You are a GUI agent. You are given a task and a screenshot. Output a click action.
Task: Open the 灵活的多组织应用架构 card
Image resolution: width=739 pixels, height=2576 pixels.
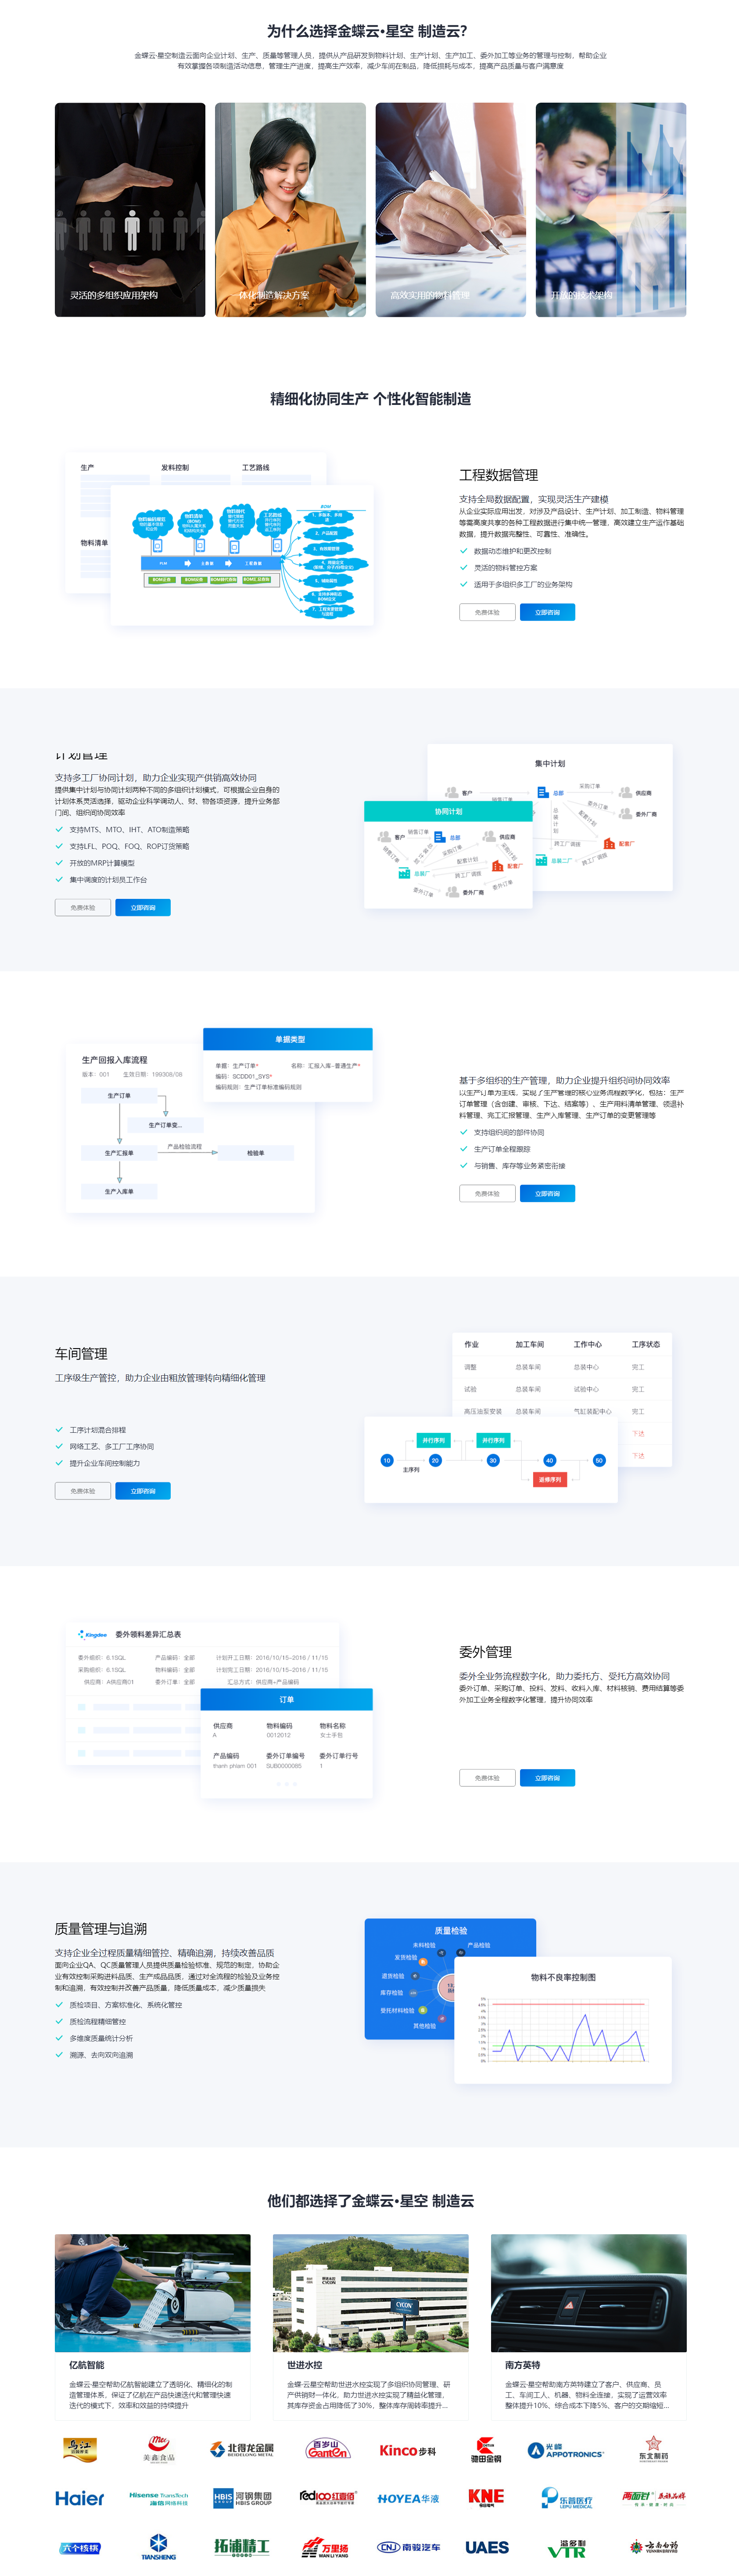click(x=130, y=210)
